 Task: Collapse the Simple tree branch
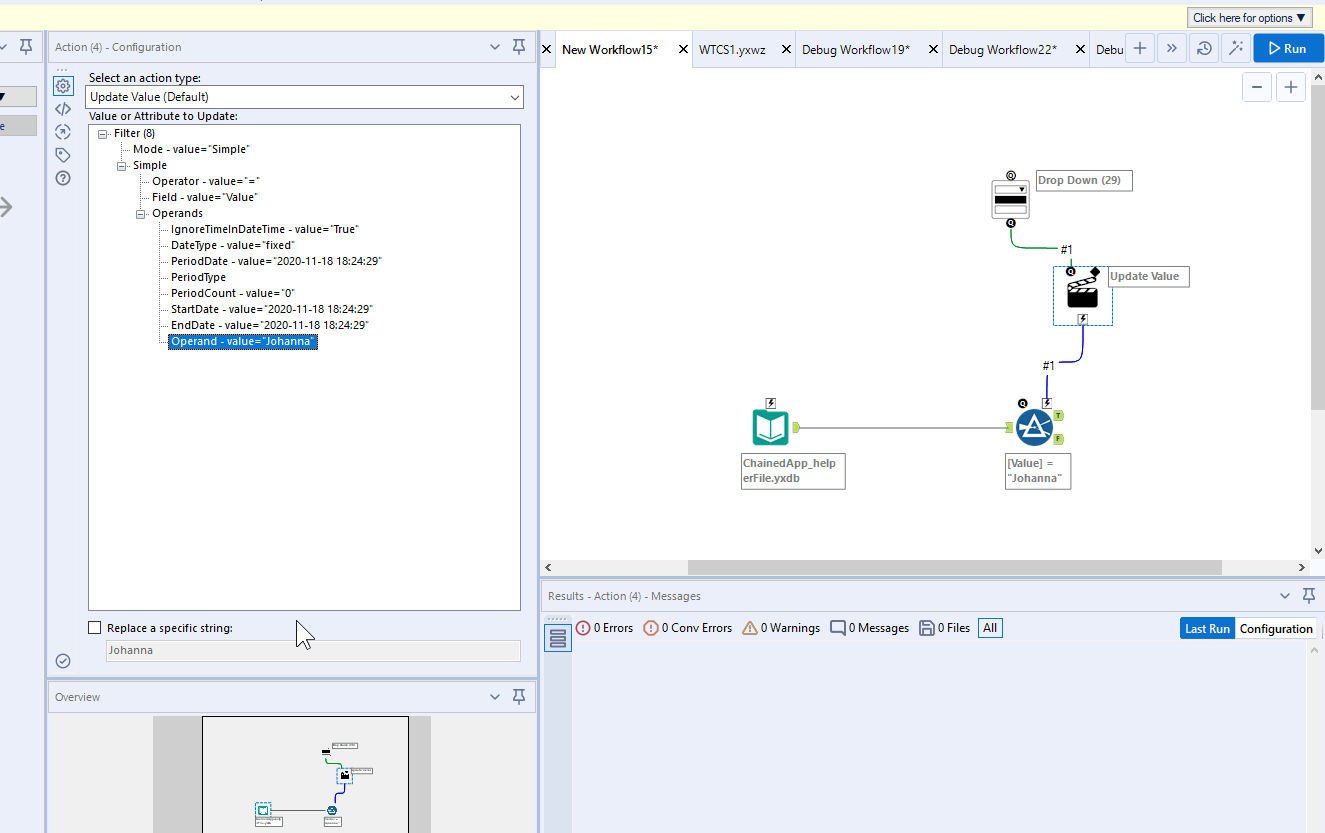(x=122, y=164)
